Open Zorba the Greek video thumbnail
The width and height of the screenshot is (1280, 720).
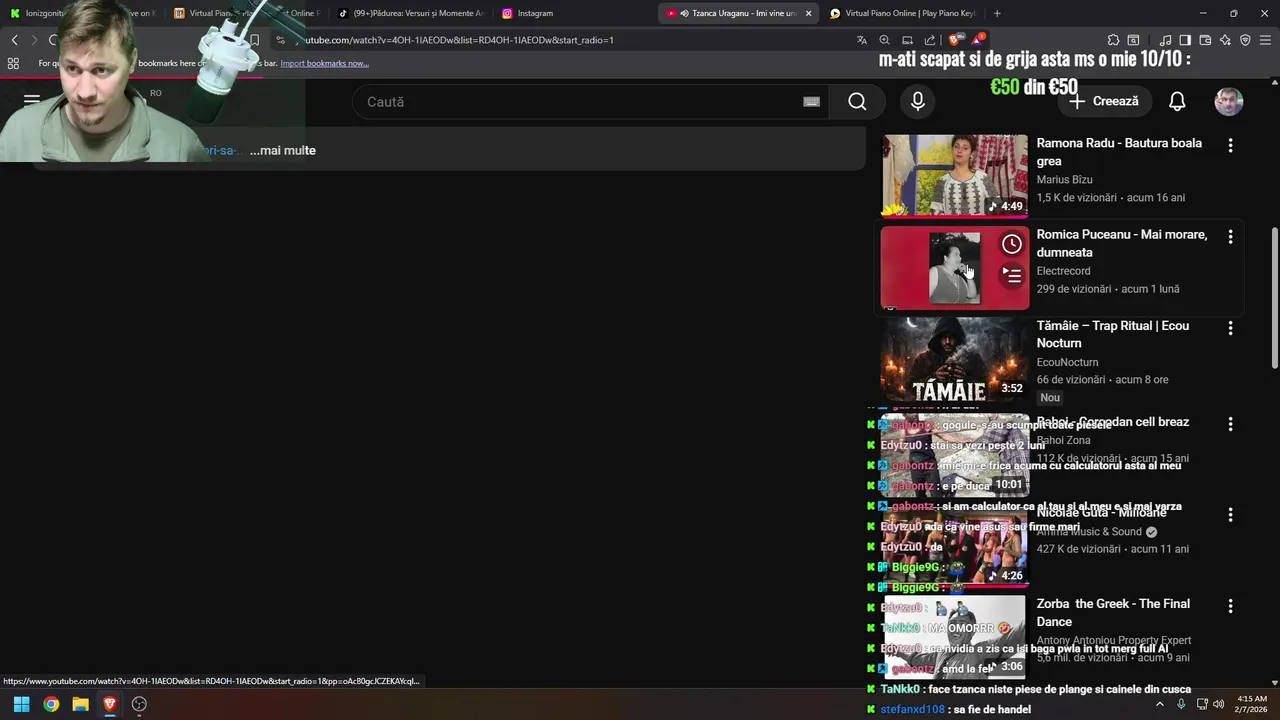(x=954, y=638)
